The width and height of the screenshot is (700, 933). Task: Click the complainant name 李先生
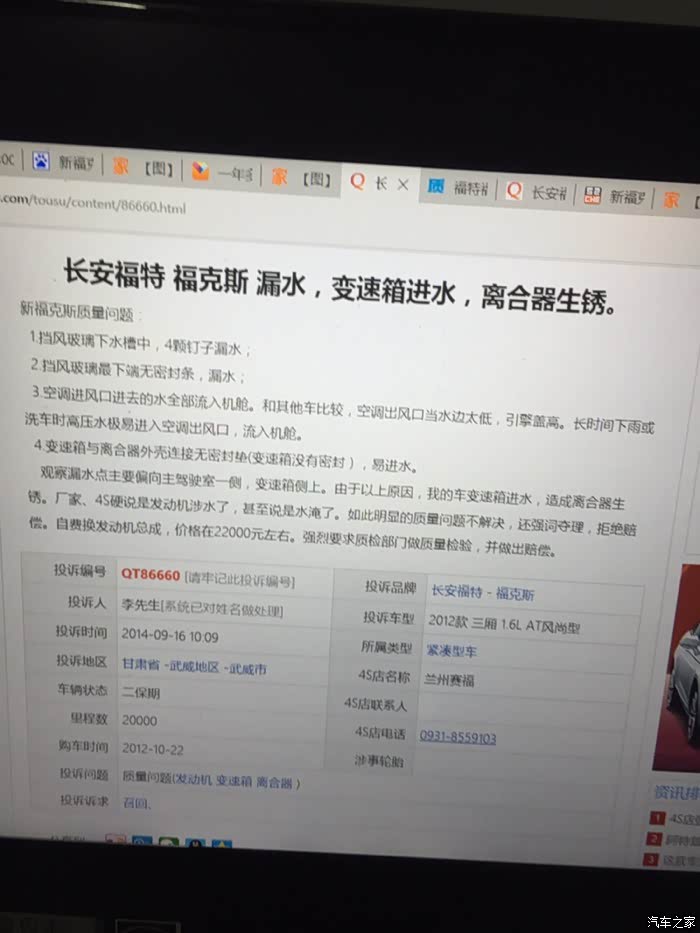(x=140, y=605)
